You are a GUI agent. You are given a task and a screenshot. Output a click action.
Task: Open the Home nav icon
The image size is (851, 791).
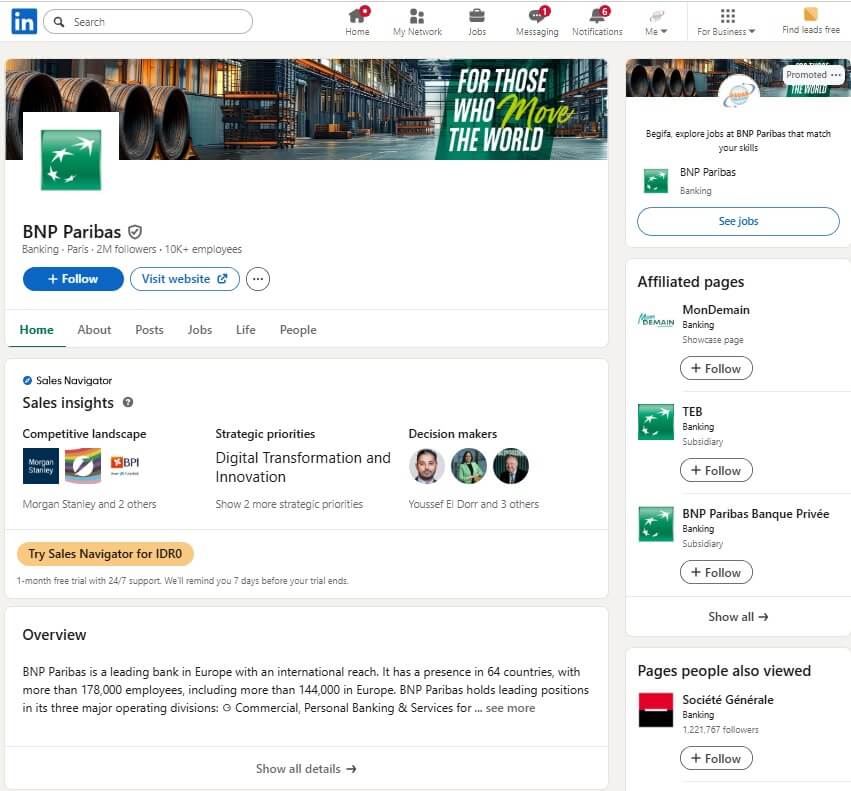click(357, 22)
